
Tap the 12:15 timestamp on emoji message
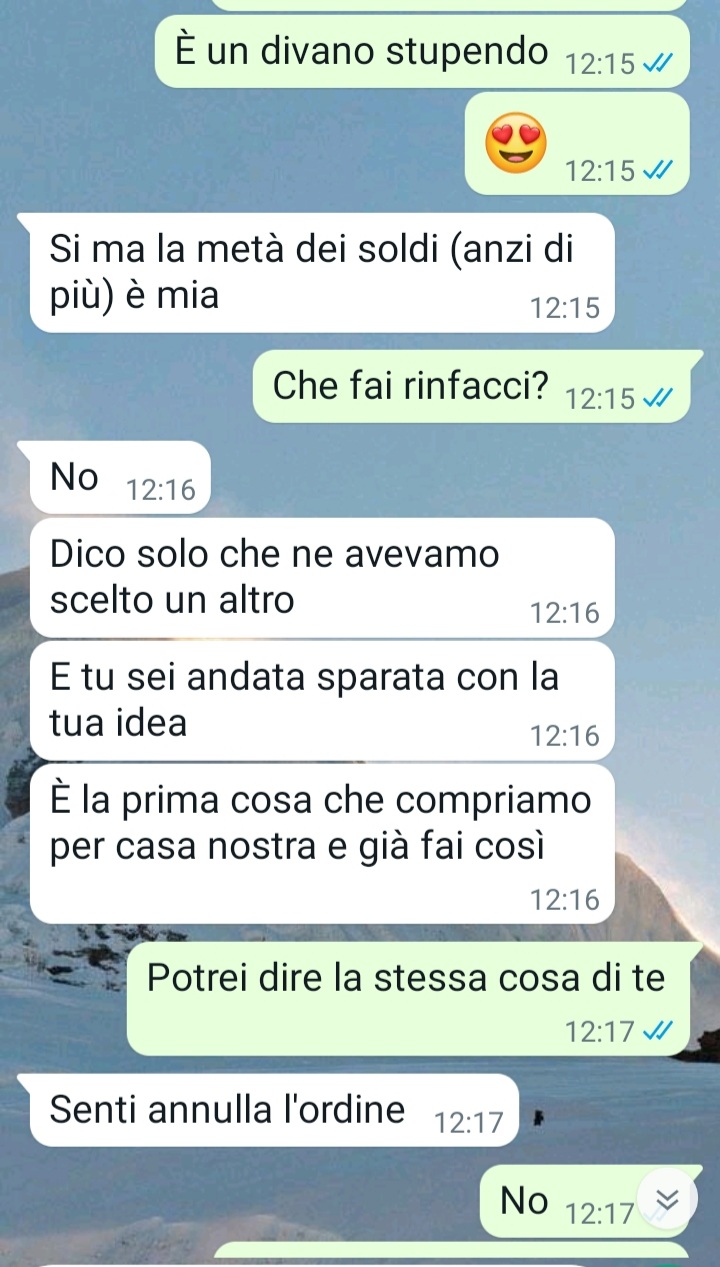599,172
